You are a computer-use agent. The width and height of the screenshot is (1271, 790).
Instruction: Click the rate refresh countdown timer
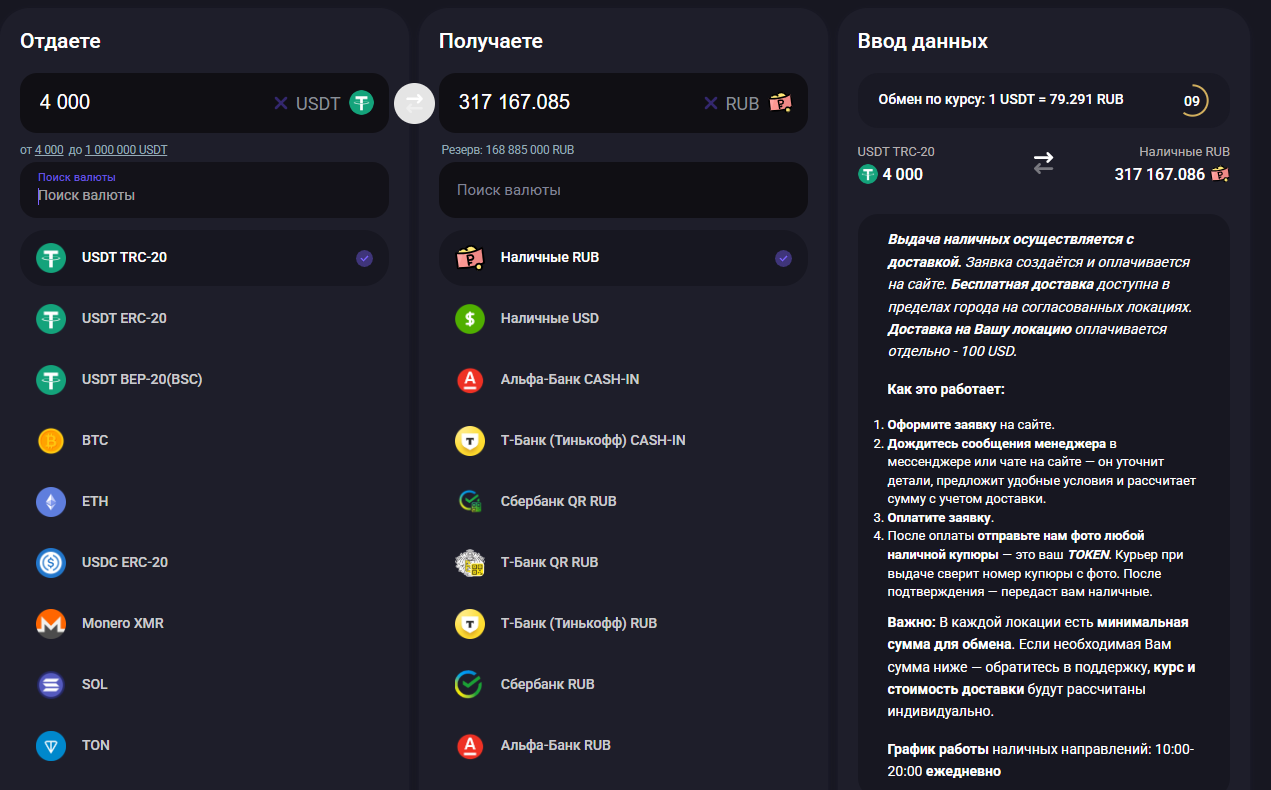(x=1192, y=100)
